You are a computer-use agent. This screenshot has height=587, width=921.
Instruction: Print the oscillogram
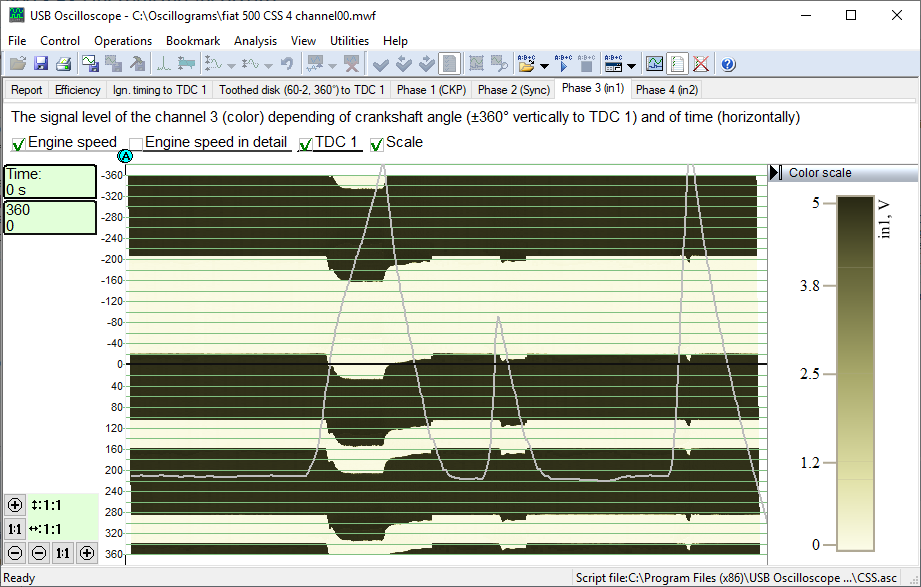(64, 63)
